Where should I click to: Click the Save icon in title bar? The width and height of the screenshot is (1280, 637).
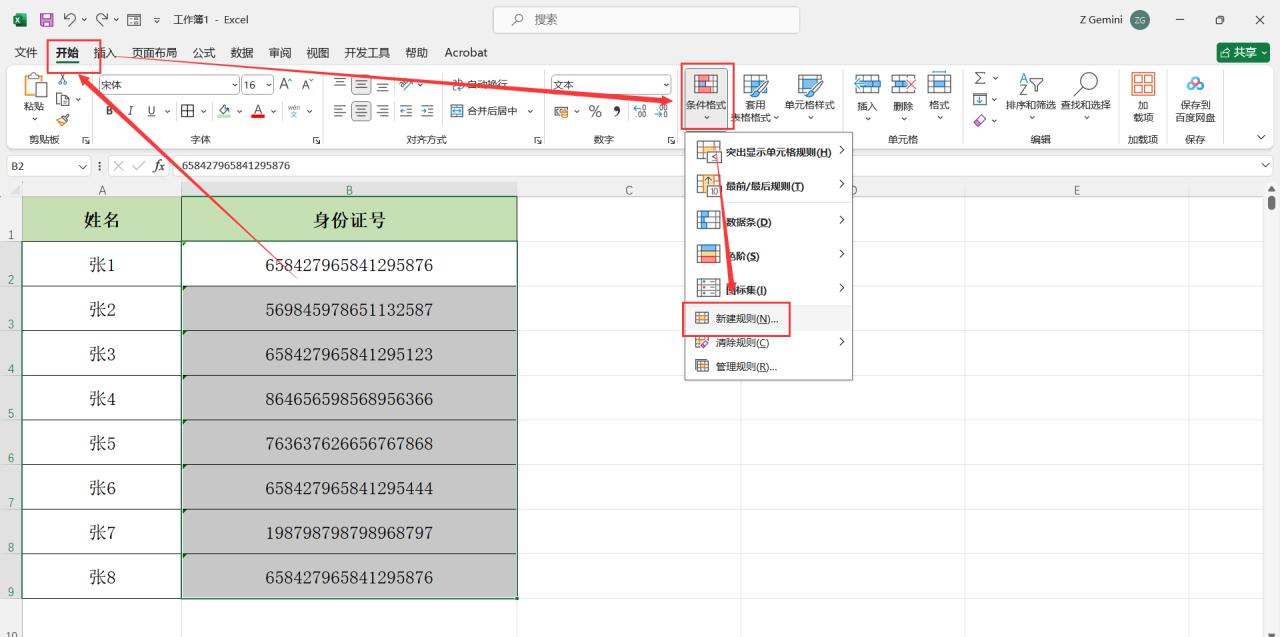[46, 20]
